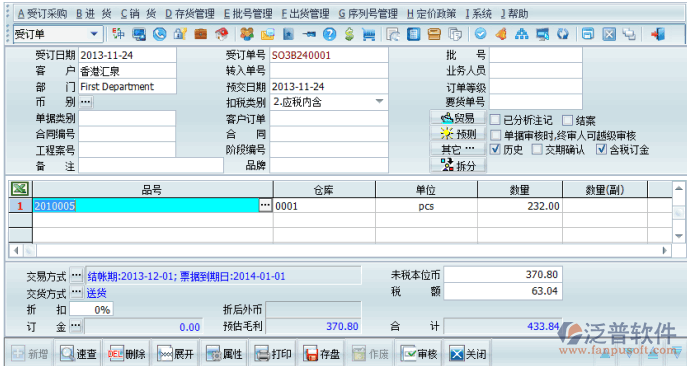Click the green dollar sign icon
The width and height of the screenshot is (687, 366).
349,34
